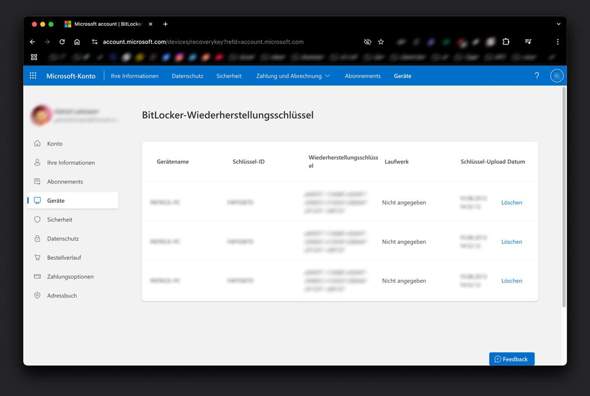Screen dimensions: 590x396
Task: Click the Ihre Informationen person icon
Action: [x=37, y=162]
